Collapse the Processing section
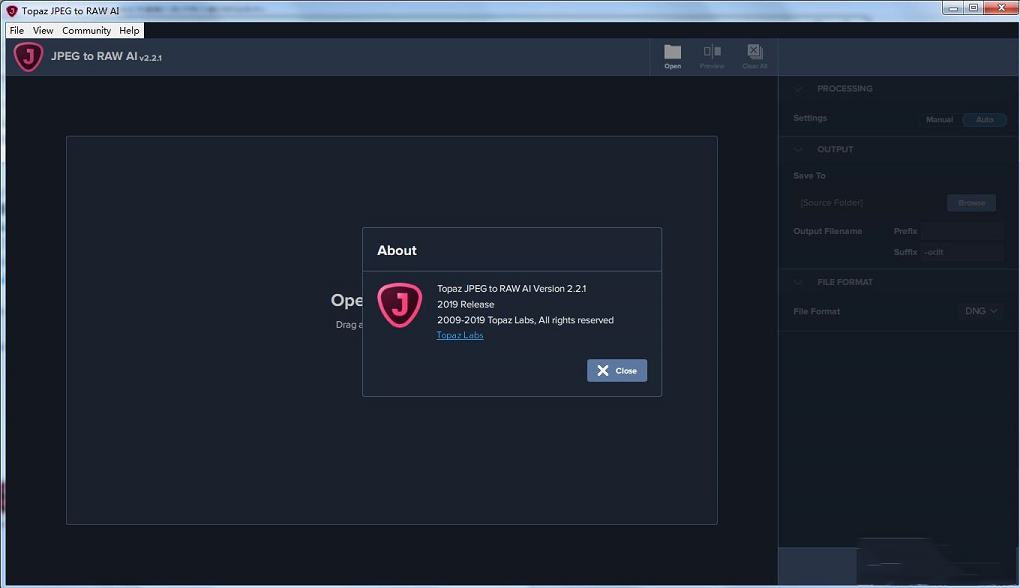This screenshot has width=1020, height=588. 799,89
